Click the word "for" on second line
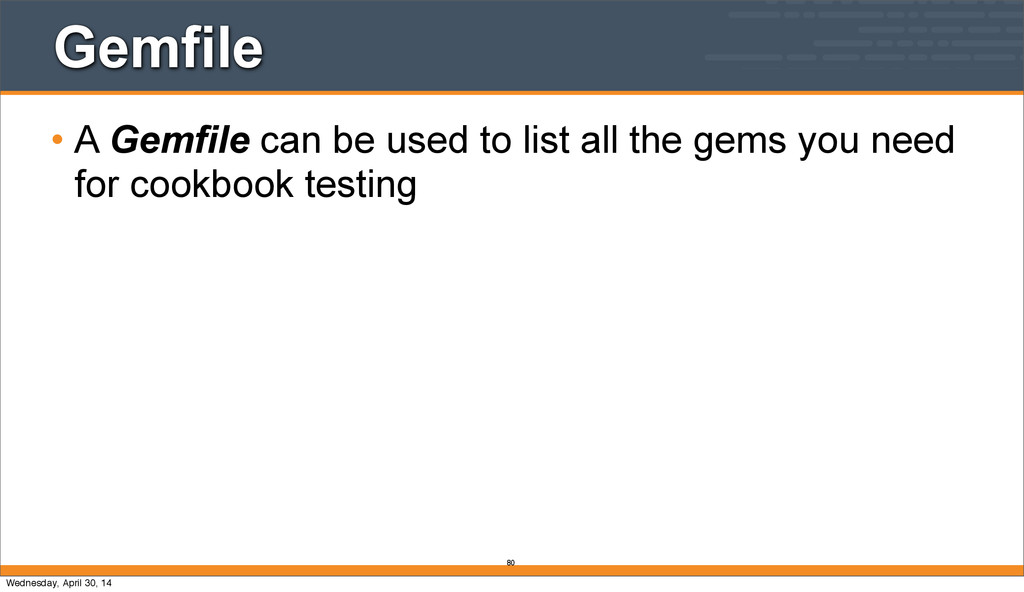 (96, 185)
